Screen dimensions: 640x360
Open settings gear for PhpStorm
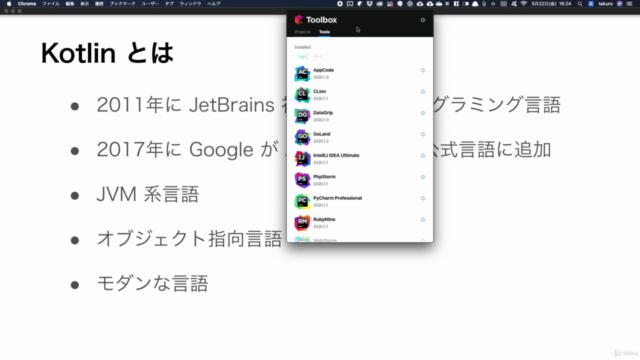423,177
